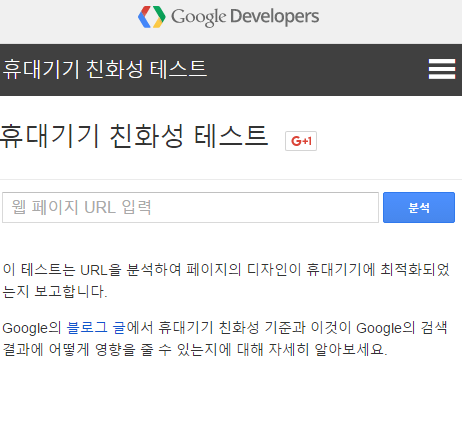Image resolution: width=462 pixels, height=427 pixels.
Task: Click the large page heading 휴대기기 친화성 테스트
Action: (134, 136)
